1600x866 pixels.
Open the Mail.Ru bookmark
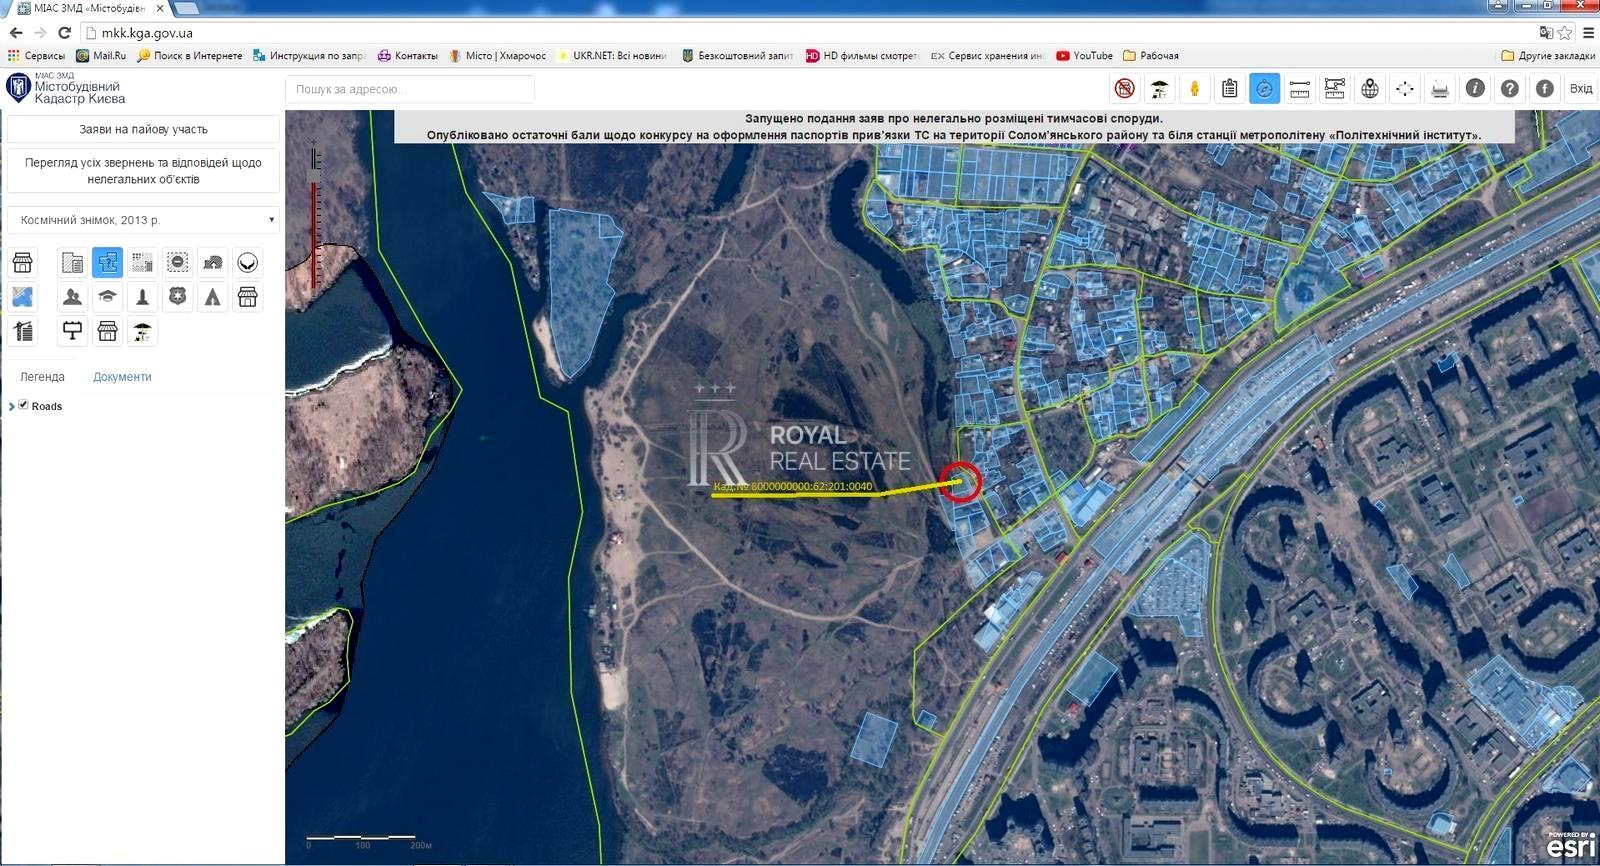(x=101, y=56)
